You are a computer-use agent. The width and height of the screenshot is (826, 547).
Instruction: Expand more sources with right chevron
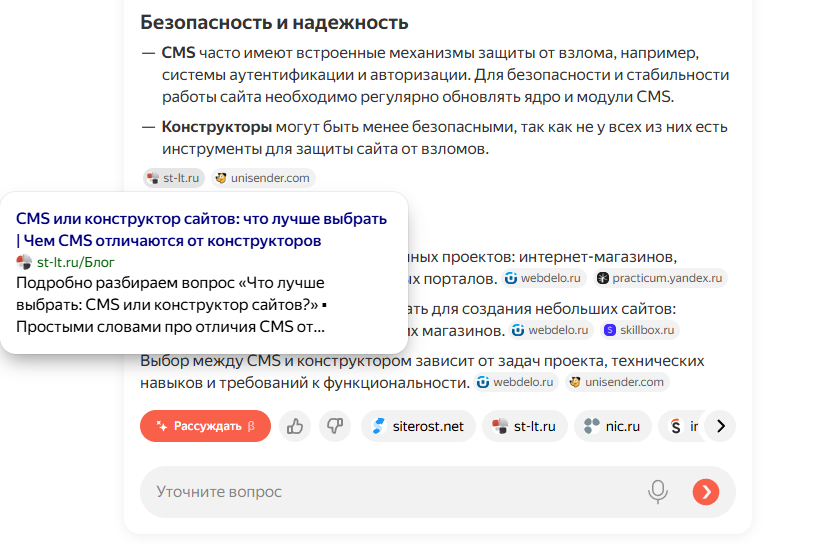pyautogui.click(x=721, y=426)
